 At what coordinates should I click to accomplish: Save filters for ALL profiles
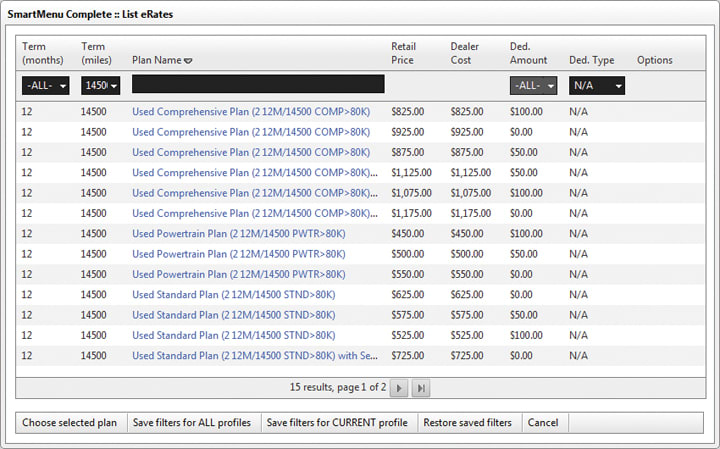pos(192,423)
